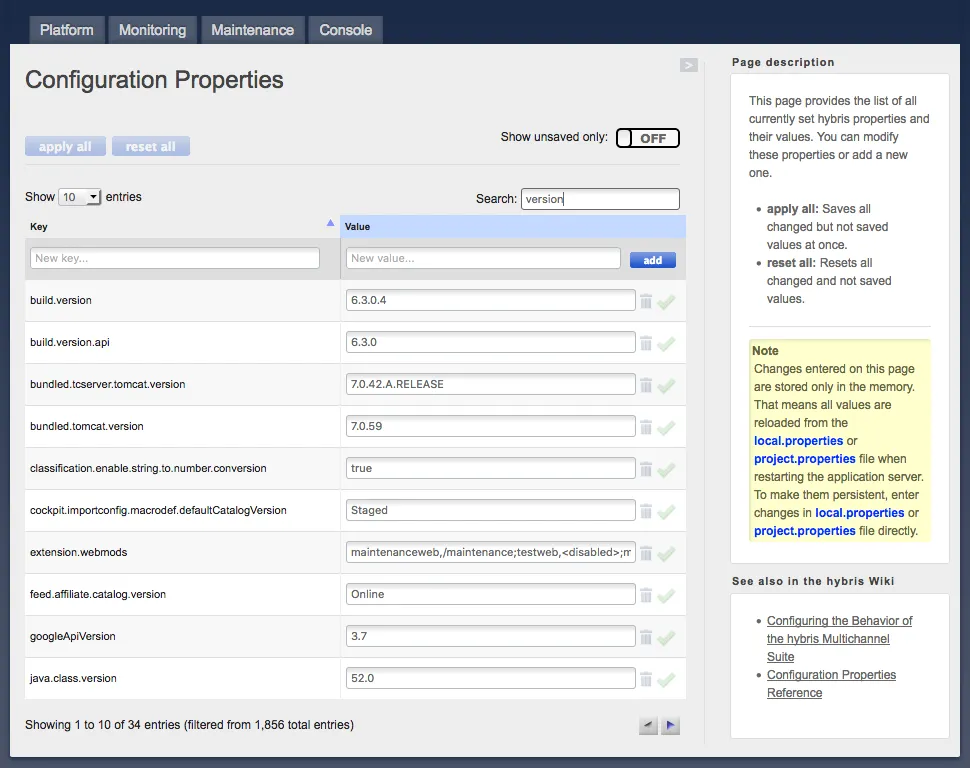Save bundled.tomcat.version with checkmark icon
970x768 pixels.
[666, 428]
